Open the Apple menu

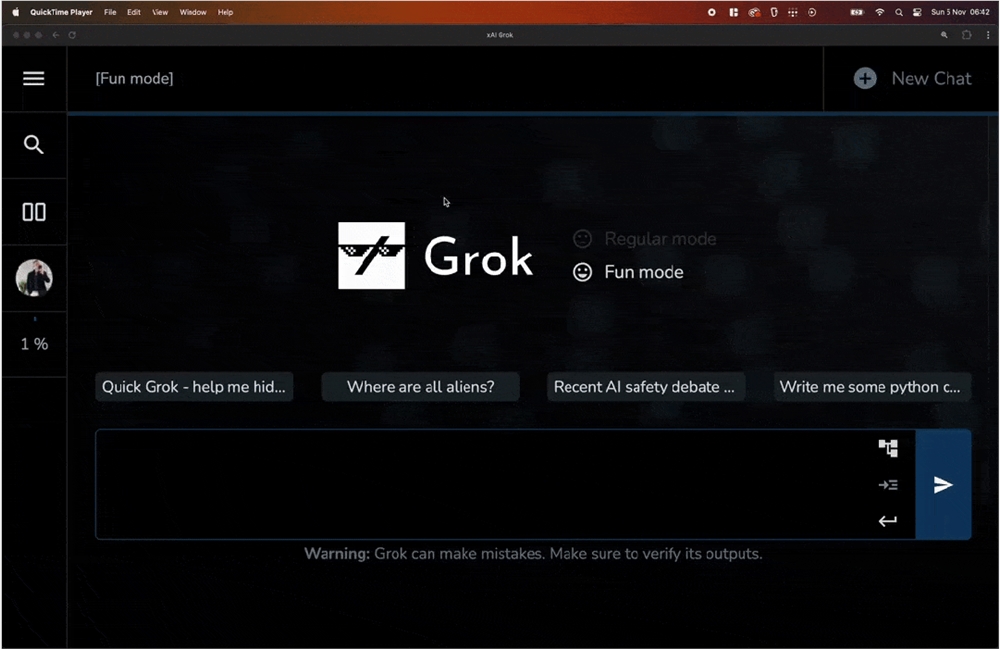[16, 12]
